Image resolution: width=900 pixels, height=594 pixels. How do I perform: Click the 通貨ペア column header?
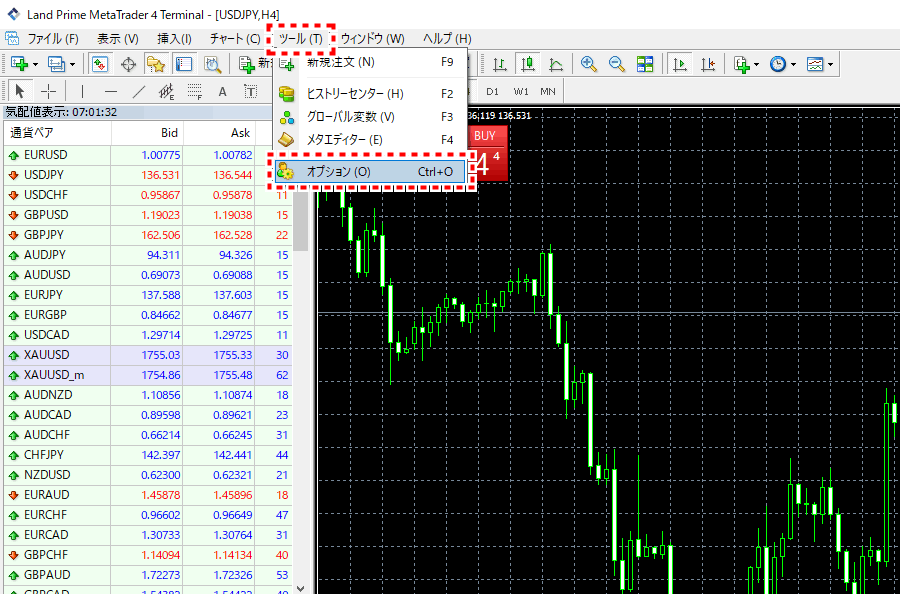57,133
